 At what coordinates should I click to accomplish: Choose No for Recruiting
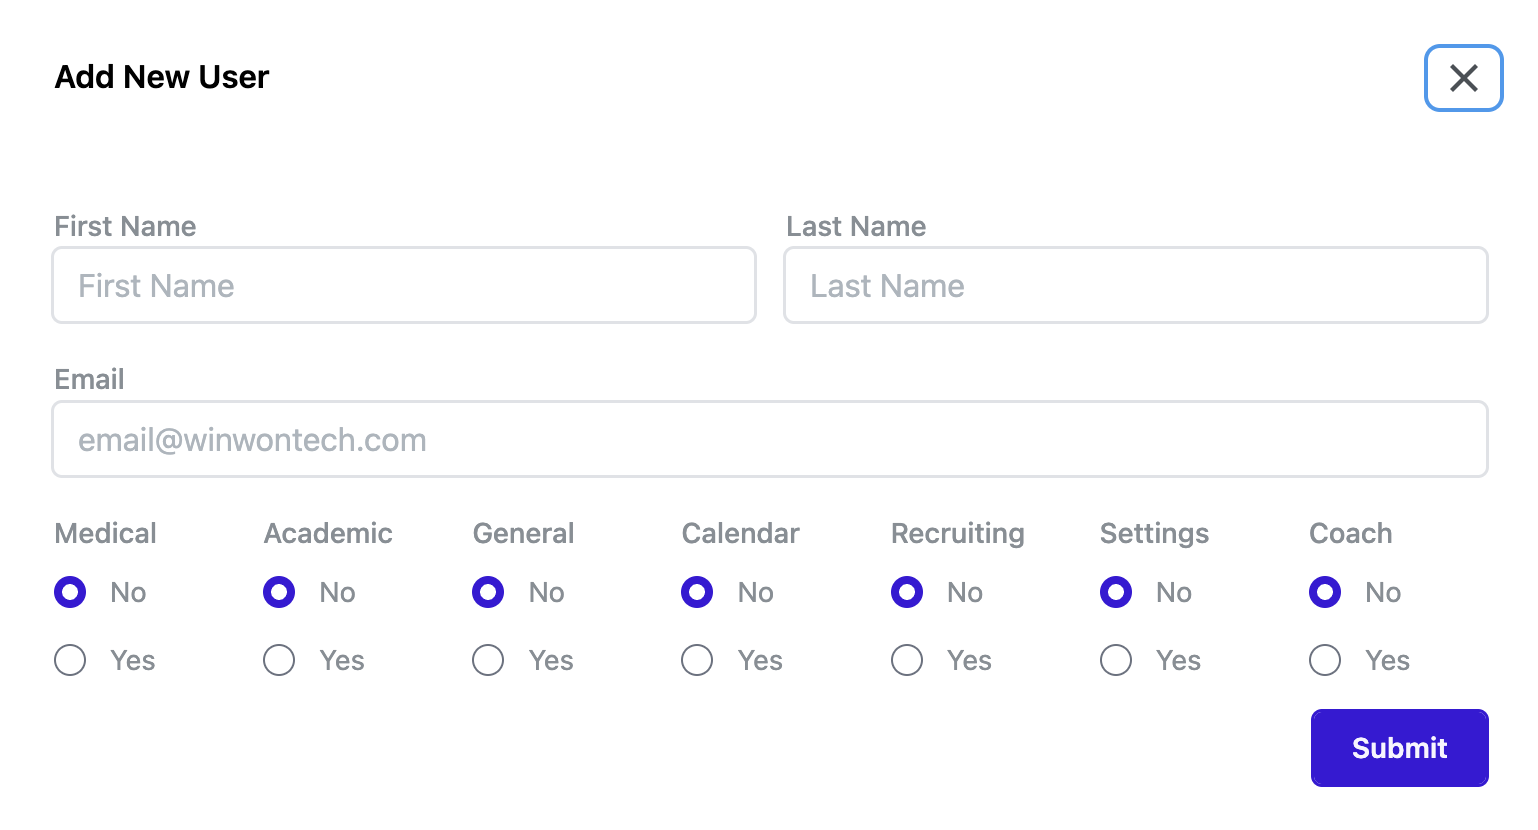coord(907,592)
